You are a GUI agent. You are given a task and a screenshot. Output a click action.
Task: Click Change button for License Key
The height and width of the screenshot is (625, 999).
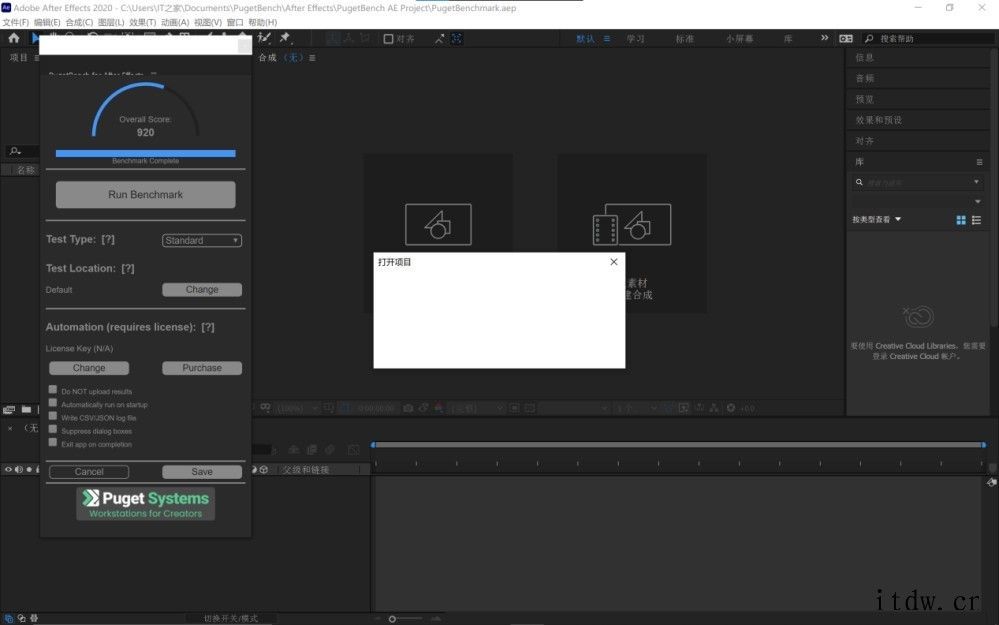(89, 368)
